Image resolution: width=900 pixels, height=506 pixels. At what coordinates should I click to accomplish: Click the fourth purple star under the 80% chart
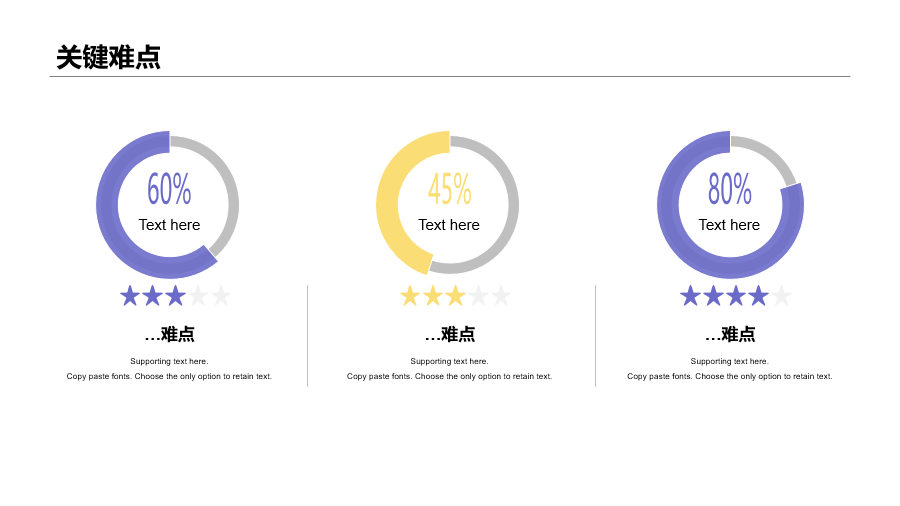coord(759,296)
